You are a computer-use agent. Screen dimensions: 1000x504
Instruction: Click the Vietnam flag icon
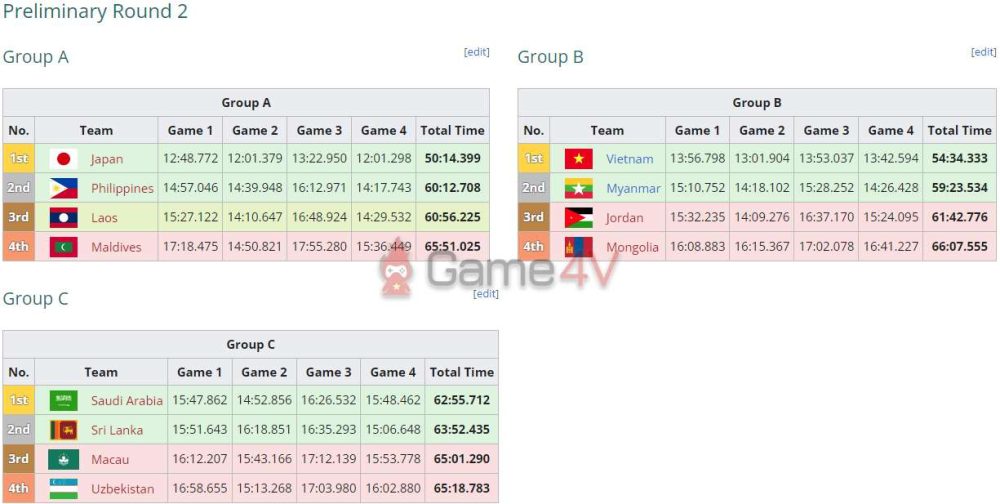pyautogui.click(x=578, y=159)
